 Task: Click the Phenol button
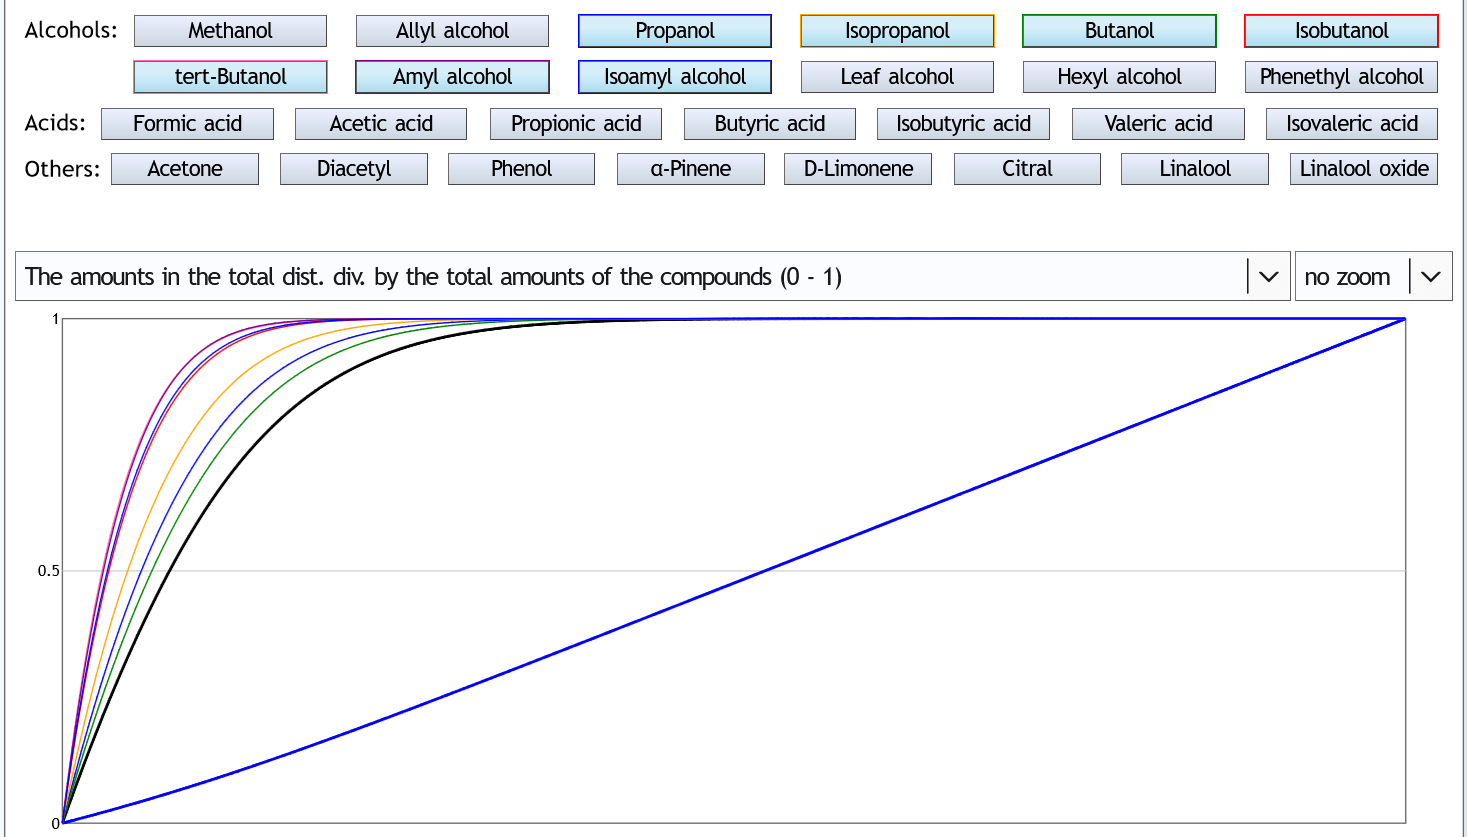point(521,169)
